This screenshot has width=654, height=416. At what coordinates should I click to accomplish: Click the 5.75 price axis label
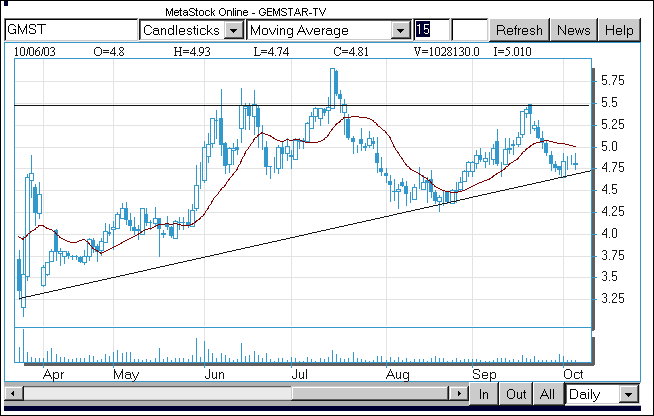(613, 81)
